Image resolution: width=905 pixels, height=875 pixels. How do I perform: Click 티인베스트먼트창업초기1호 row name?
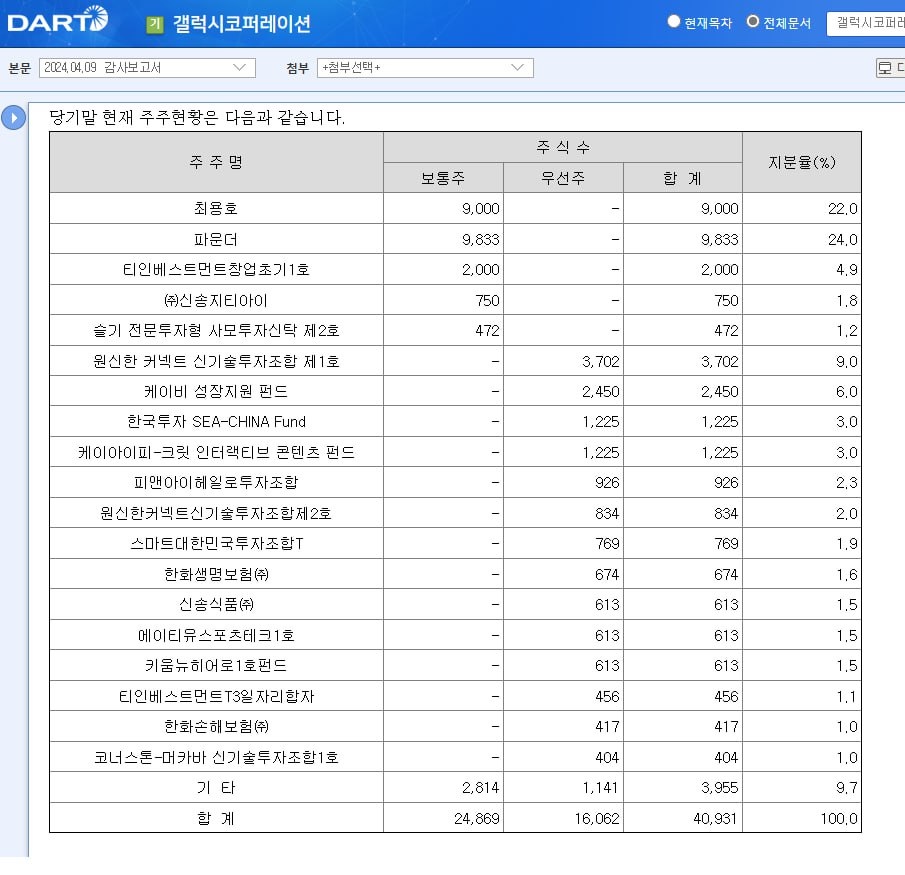216,270
